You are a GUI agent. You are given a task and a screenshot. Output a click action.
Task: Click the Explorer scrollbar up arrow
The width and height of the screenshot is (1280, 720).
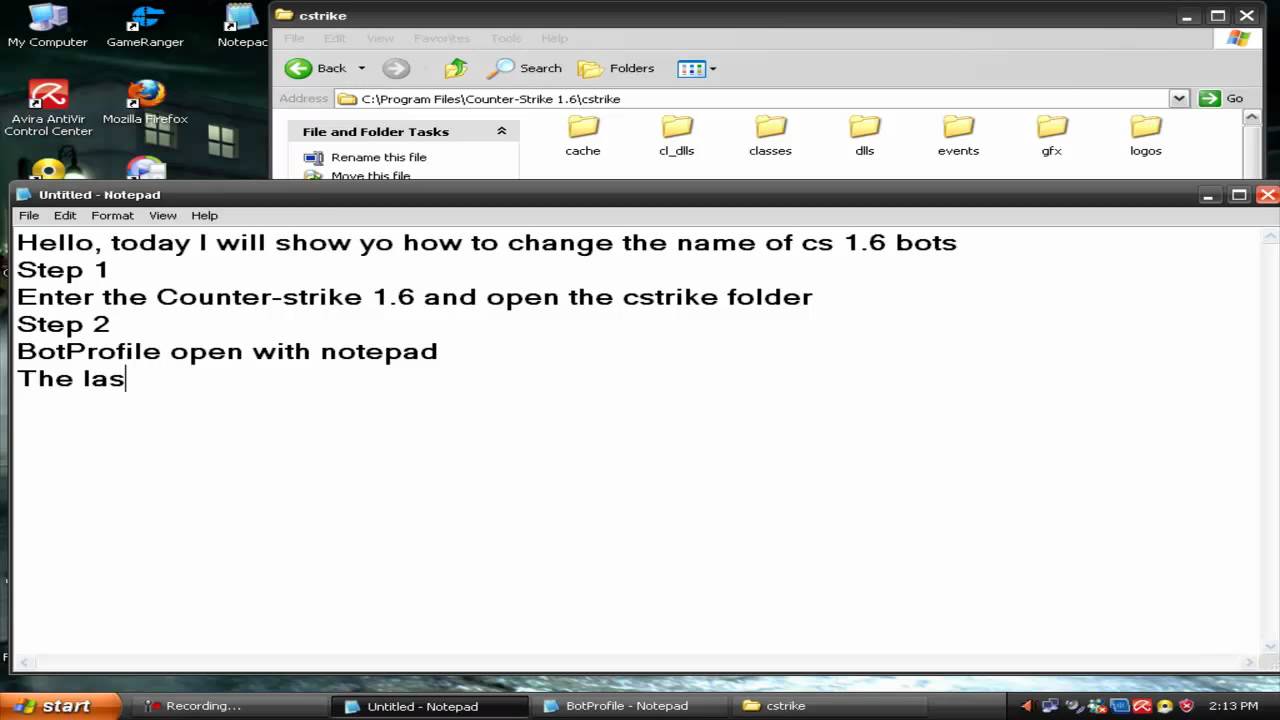click(1251, 117)
